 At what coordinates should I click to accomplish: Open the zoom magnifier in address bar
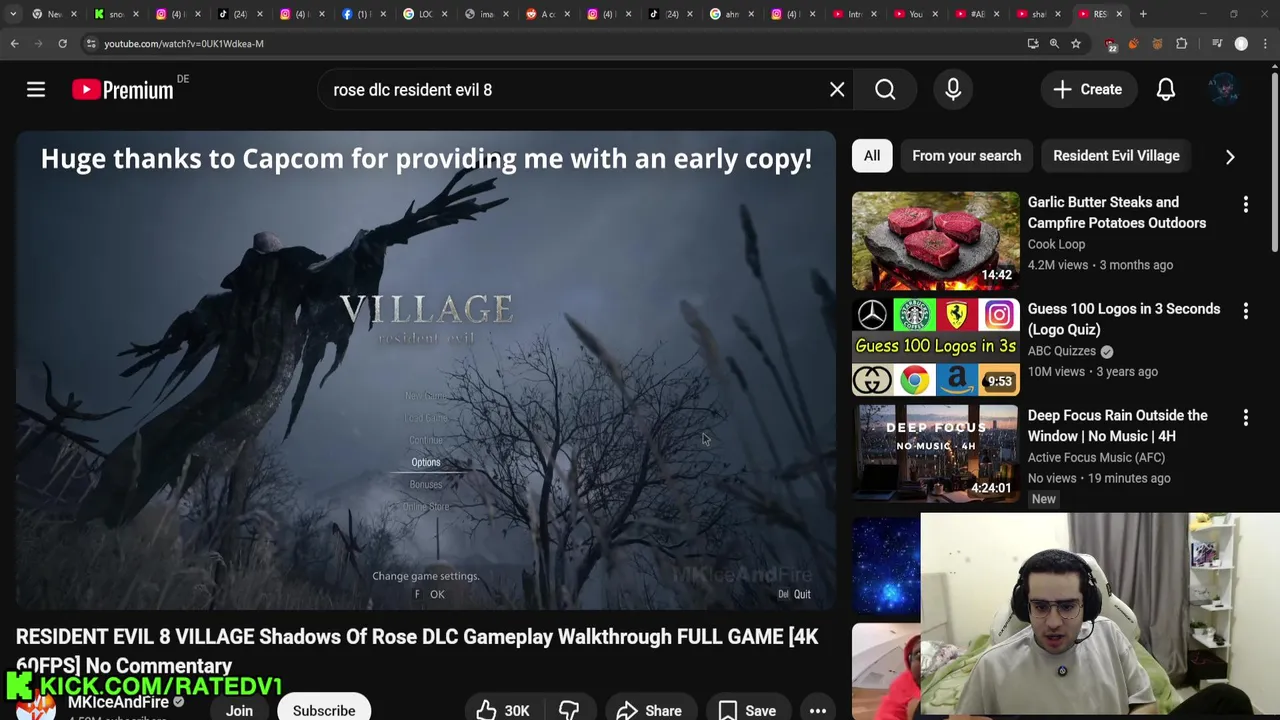point(1054,44)
